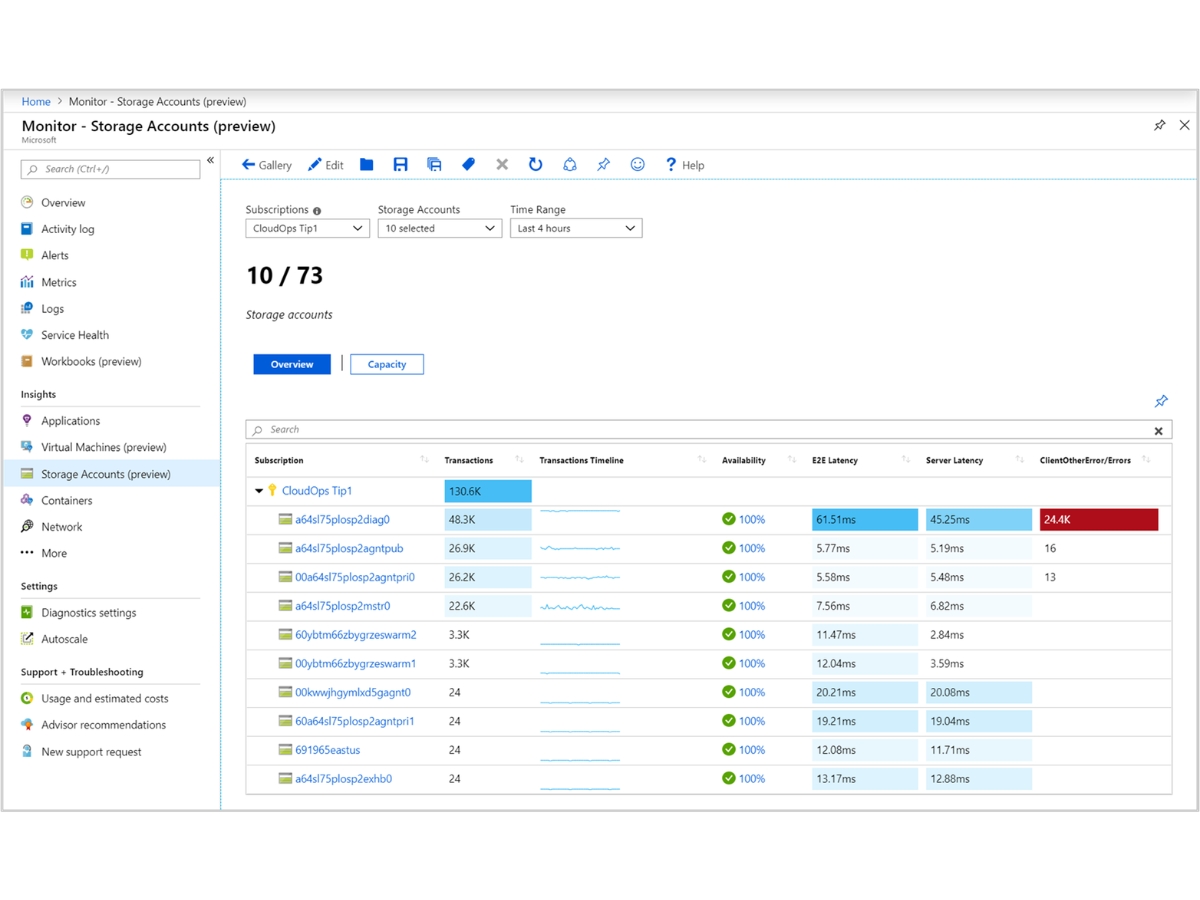The height and width of the screenshot is (900, 1200).
Task: Open storage account a64sl75plosp2agntpub
Action: click(x=349, y=548)
